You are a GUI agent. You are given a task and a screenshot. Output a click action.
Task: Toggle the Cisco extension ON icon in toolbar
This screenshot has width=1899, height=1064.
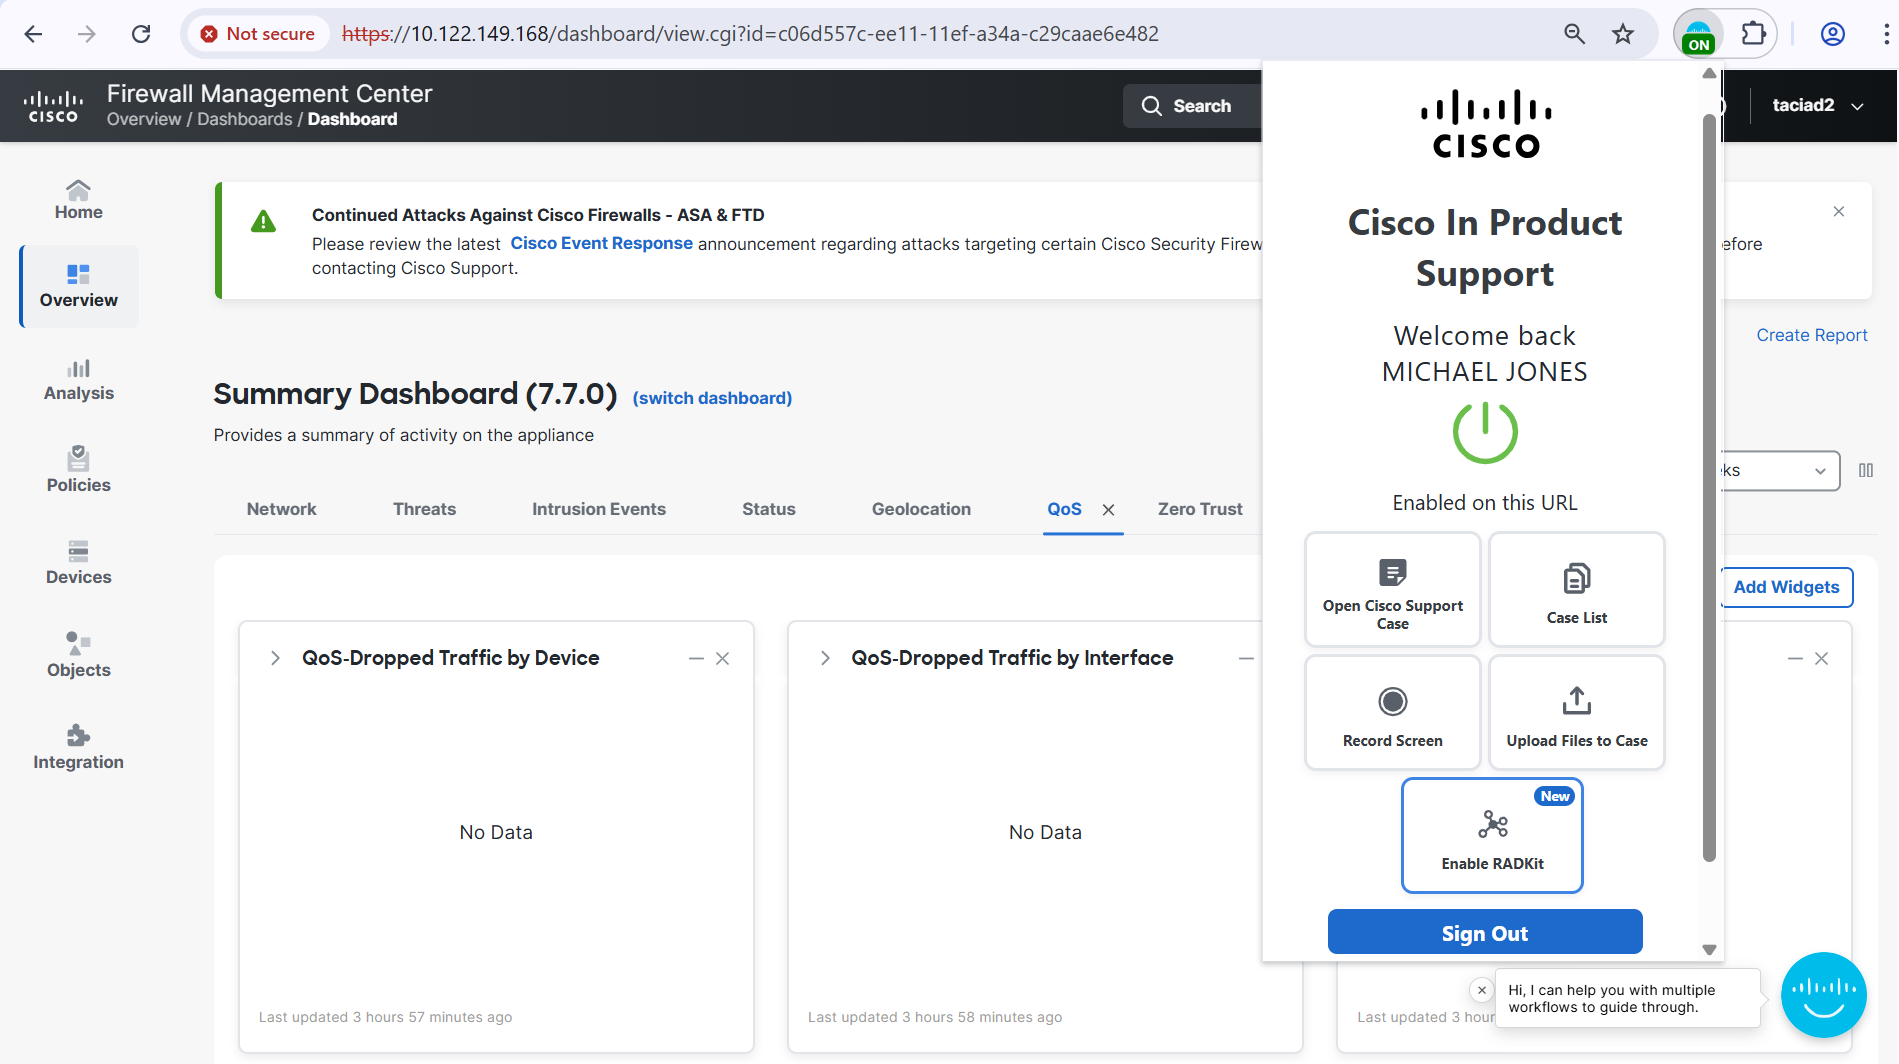coord(1698,35)
